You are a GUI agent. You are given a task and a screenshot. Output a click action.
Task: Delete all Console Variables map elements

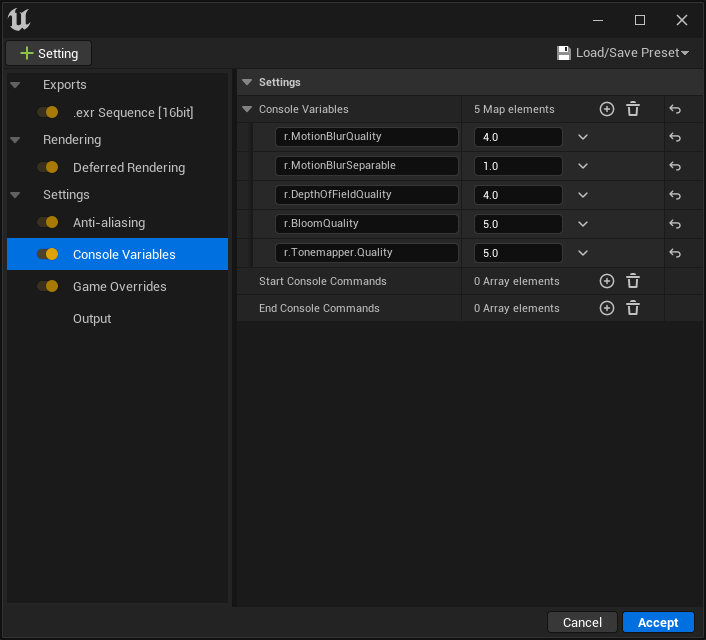click(632, 109)
